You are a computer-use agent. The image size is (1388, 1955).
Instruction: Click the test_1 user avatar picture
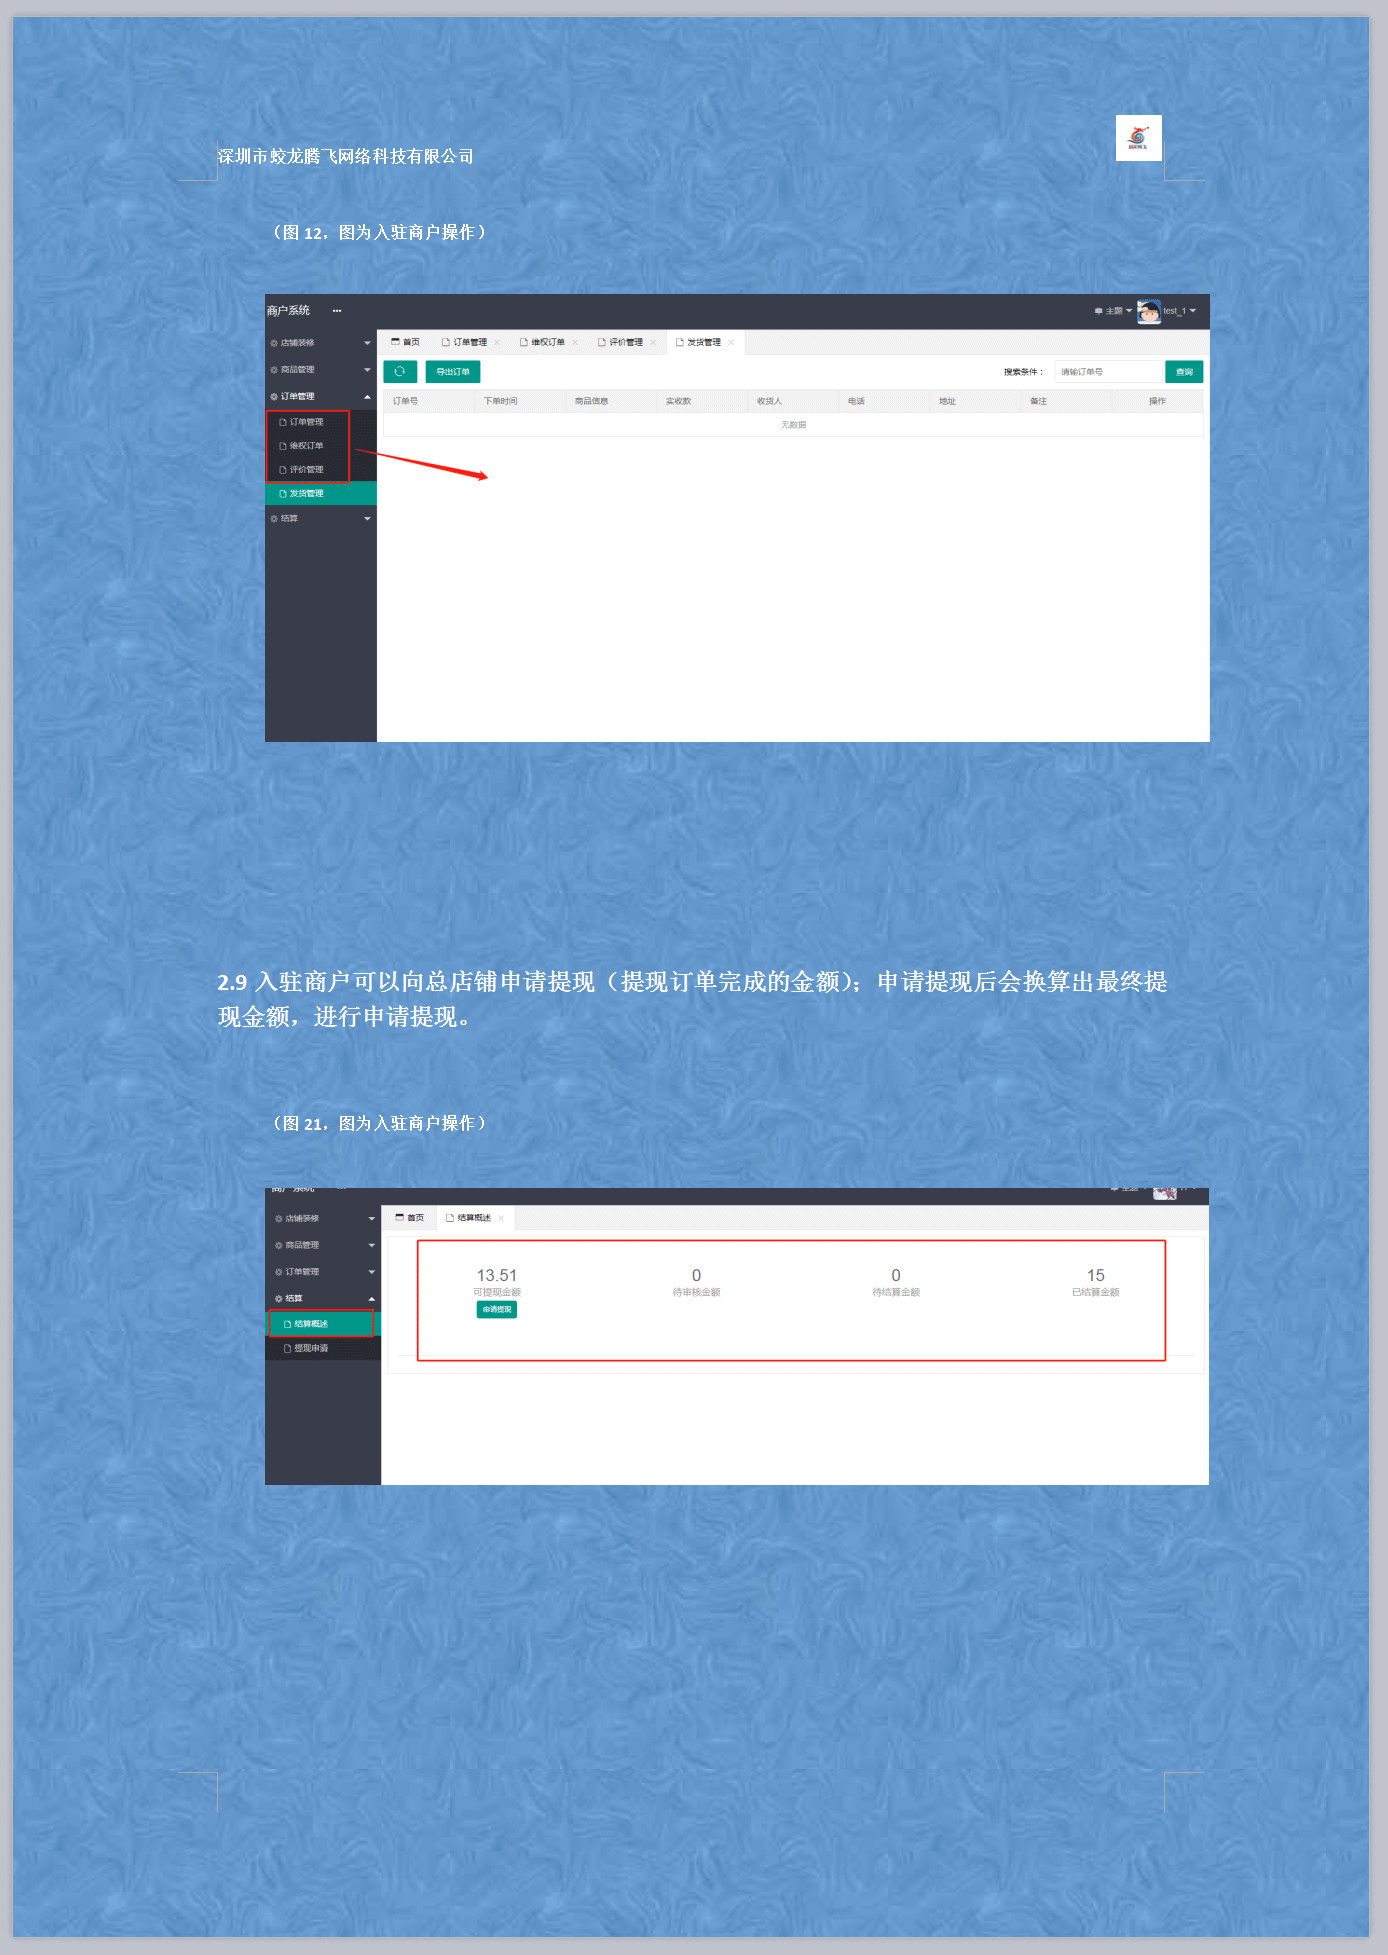click(1148, 312)
